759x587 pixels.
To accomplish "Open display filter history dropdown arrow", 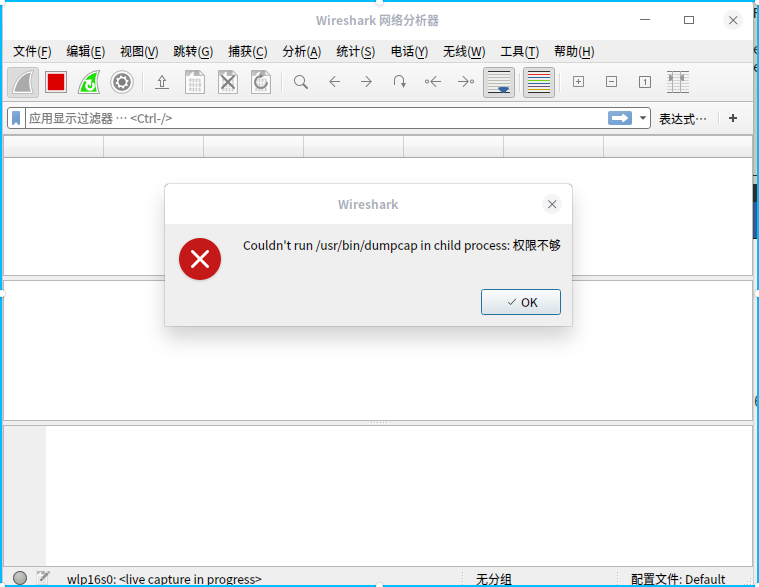I will point(643,118).
